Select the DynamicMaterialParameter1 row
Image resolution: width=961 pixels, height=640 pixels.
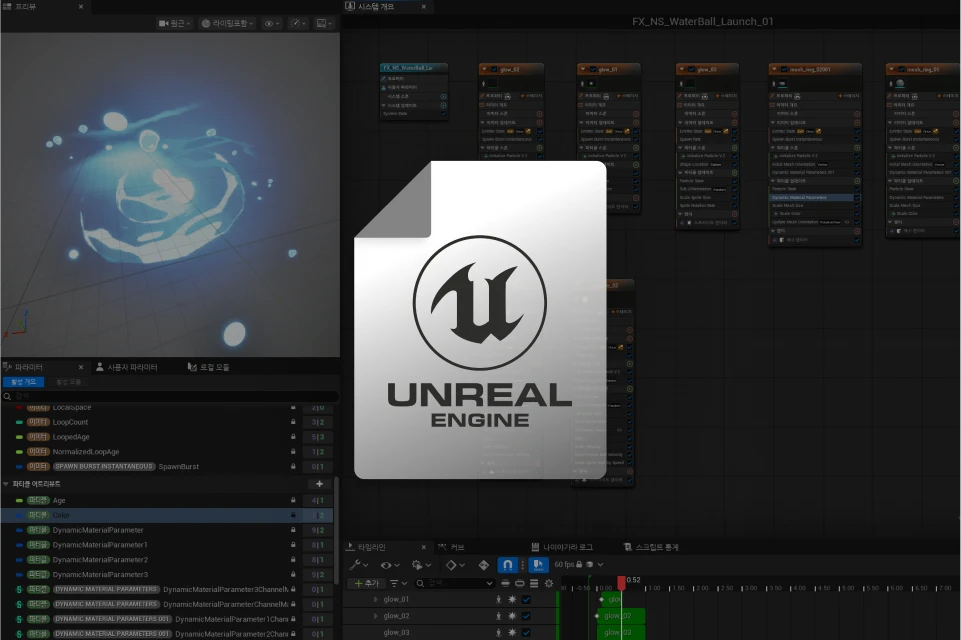167,544
